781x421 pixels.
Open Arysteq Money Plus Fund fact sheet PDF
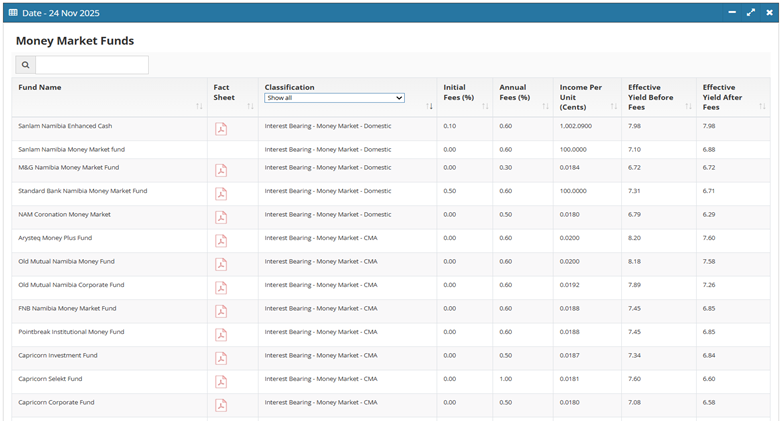pos(221,241)
